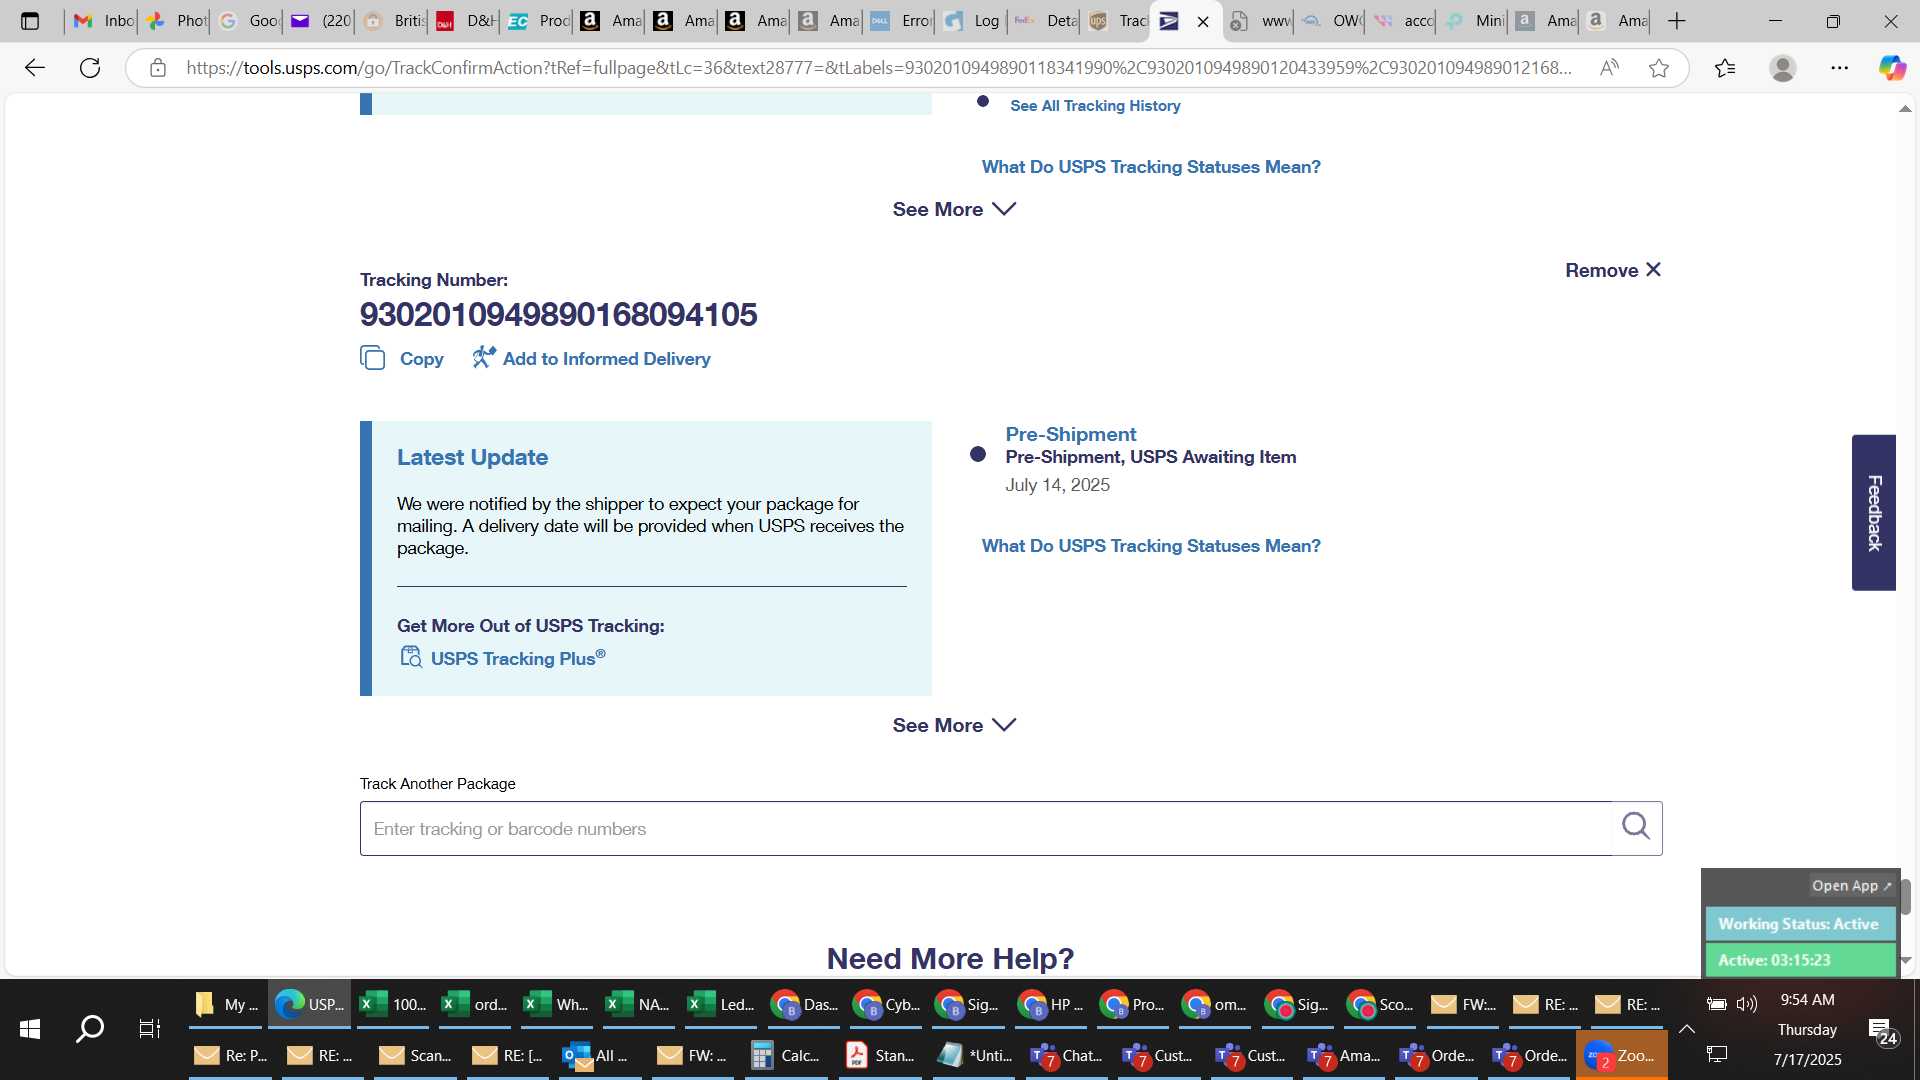This screenshot has height=1080, width=1920.
Task: Open Windows taskbar search
Action: tap(90, 1028)
